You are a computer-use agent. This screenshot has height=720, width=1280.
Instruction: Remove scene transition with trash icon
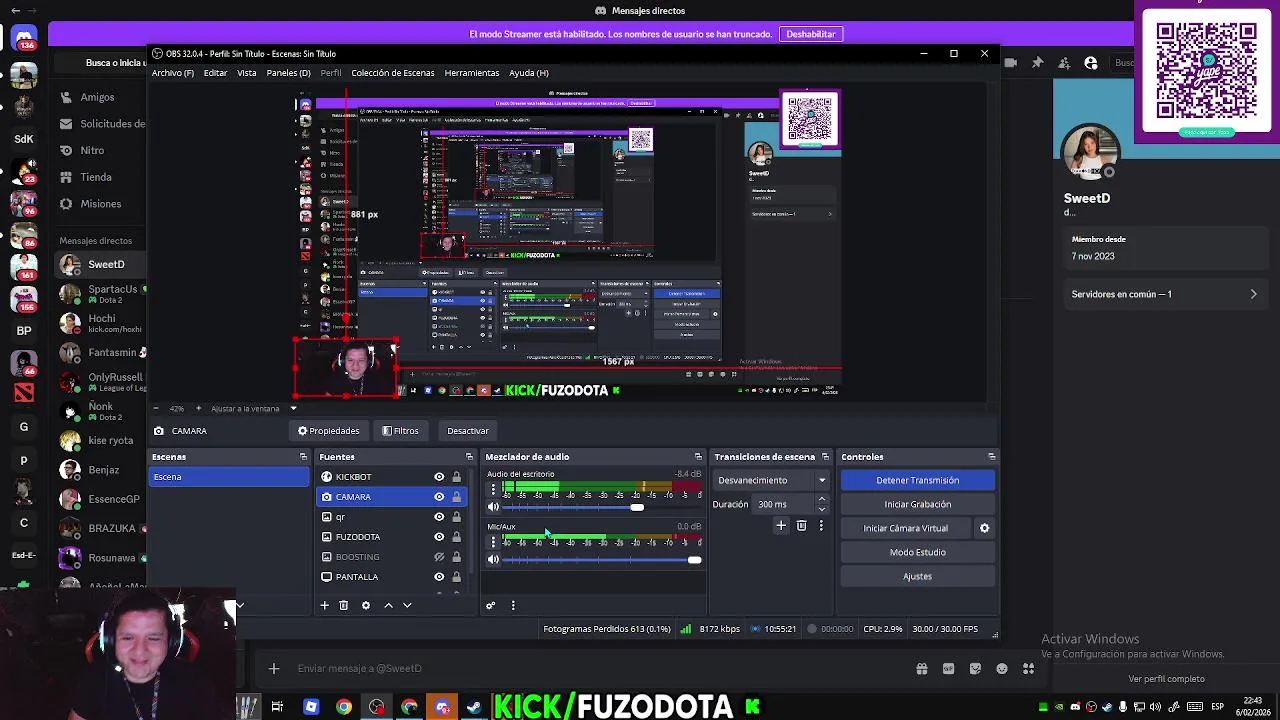pyautogui.click(x=801, y=525)
